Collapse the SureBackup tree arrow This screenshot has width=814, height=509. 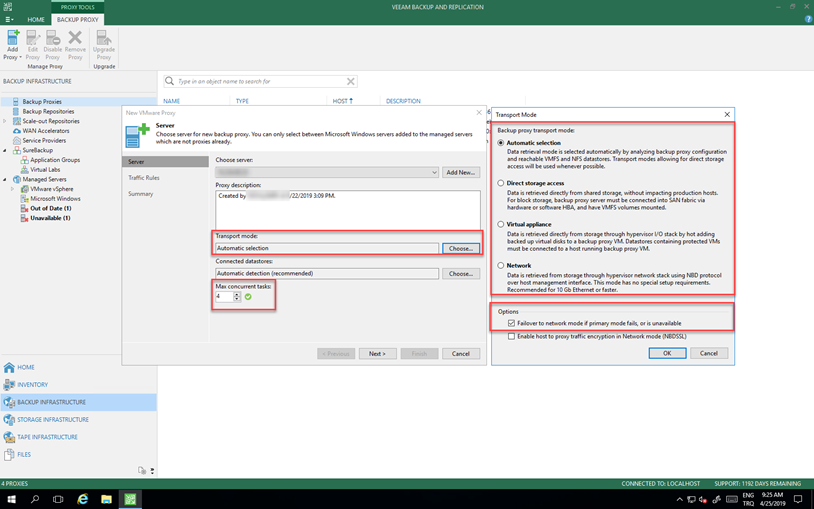click(x=5, y=150)
